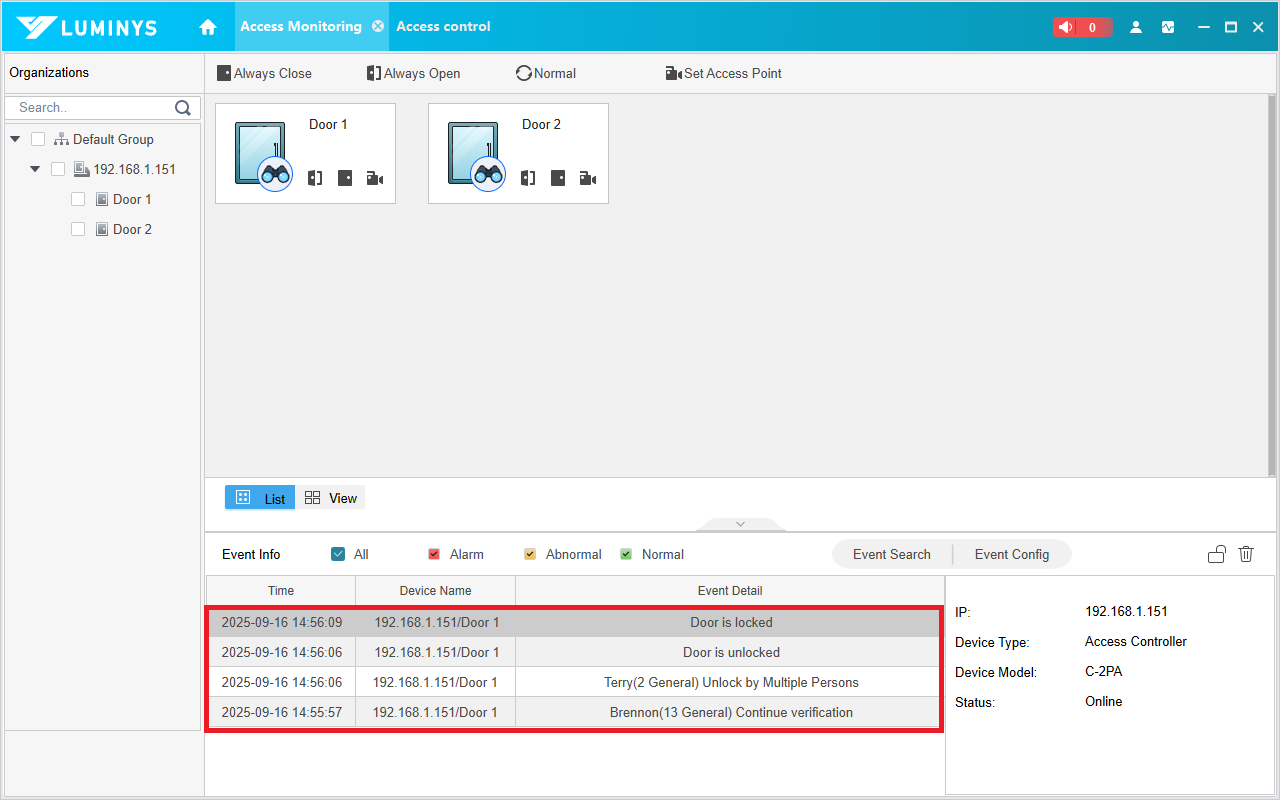
Task: Click Door 1 close-door icon
Action: pyautogui.click(x=345, y=178)
